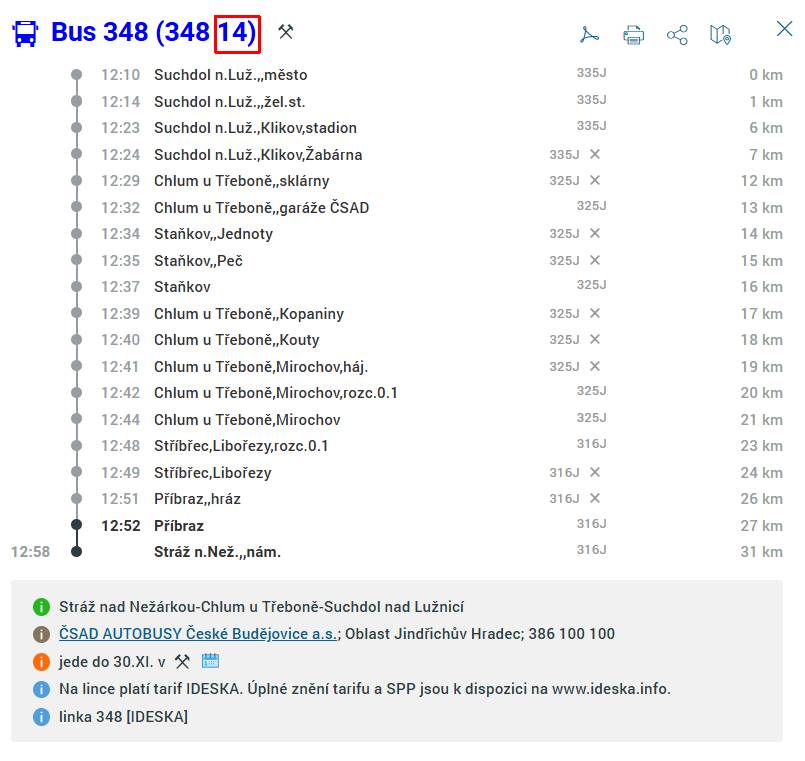Click the brown info icon by ČSAD
Image resolution: width=805 pixels, height=761 pixels.
pos(41,634)
